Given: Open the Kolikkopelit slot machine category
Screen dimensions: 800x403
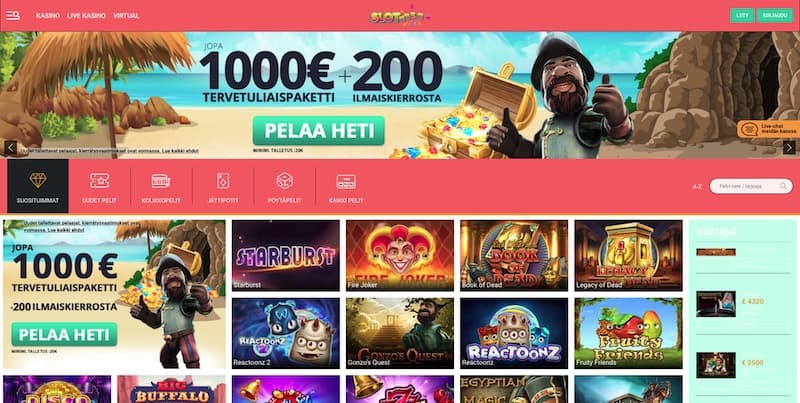Looking at the screenshot, I should [161, 186].
